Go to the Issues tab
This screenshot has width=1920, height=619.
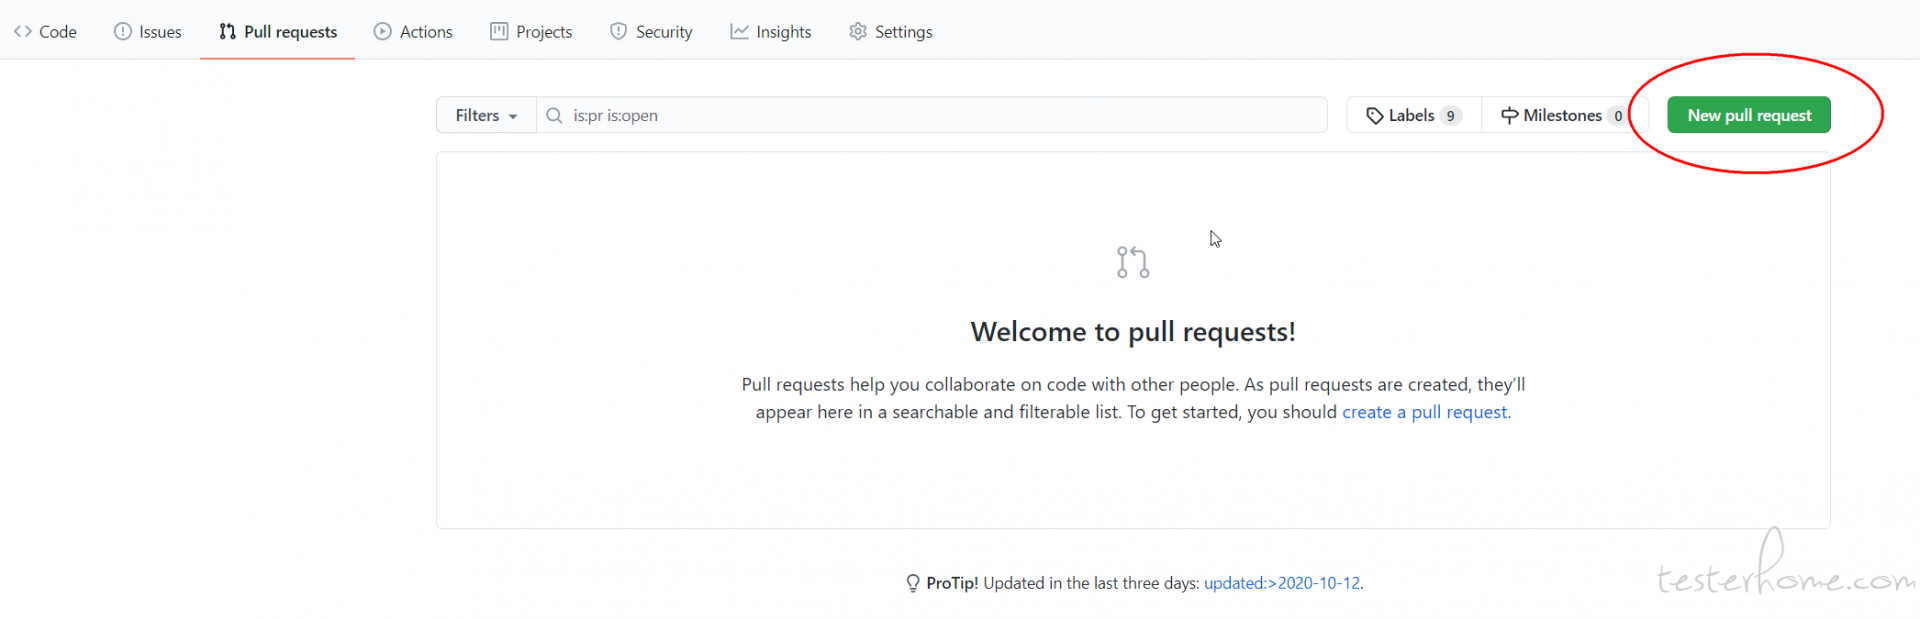tap(148, 32)
